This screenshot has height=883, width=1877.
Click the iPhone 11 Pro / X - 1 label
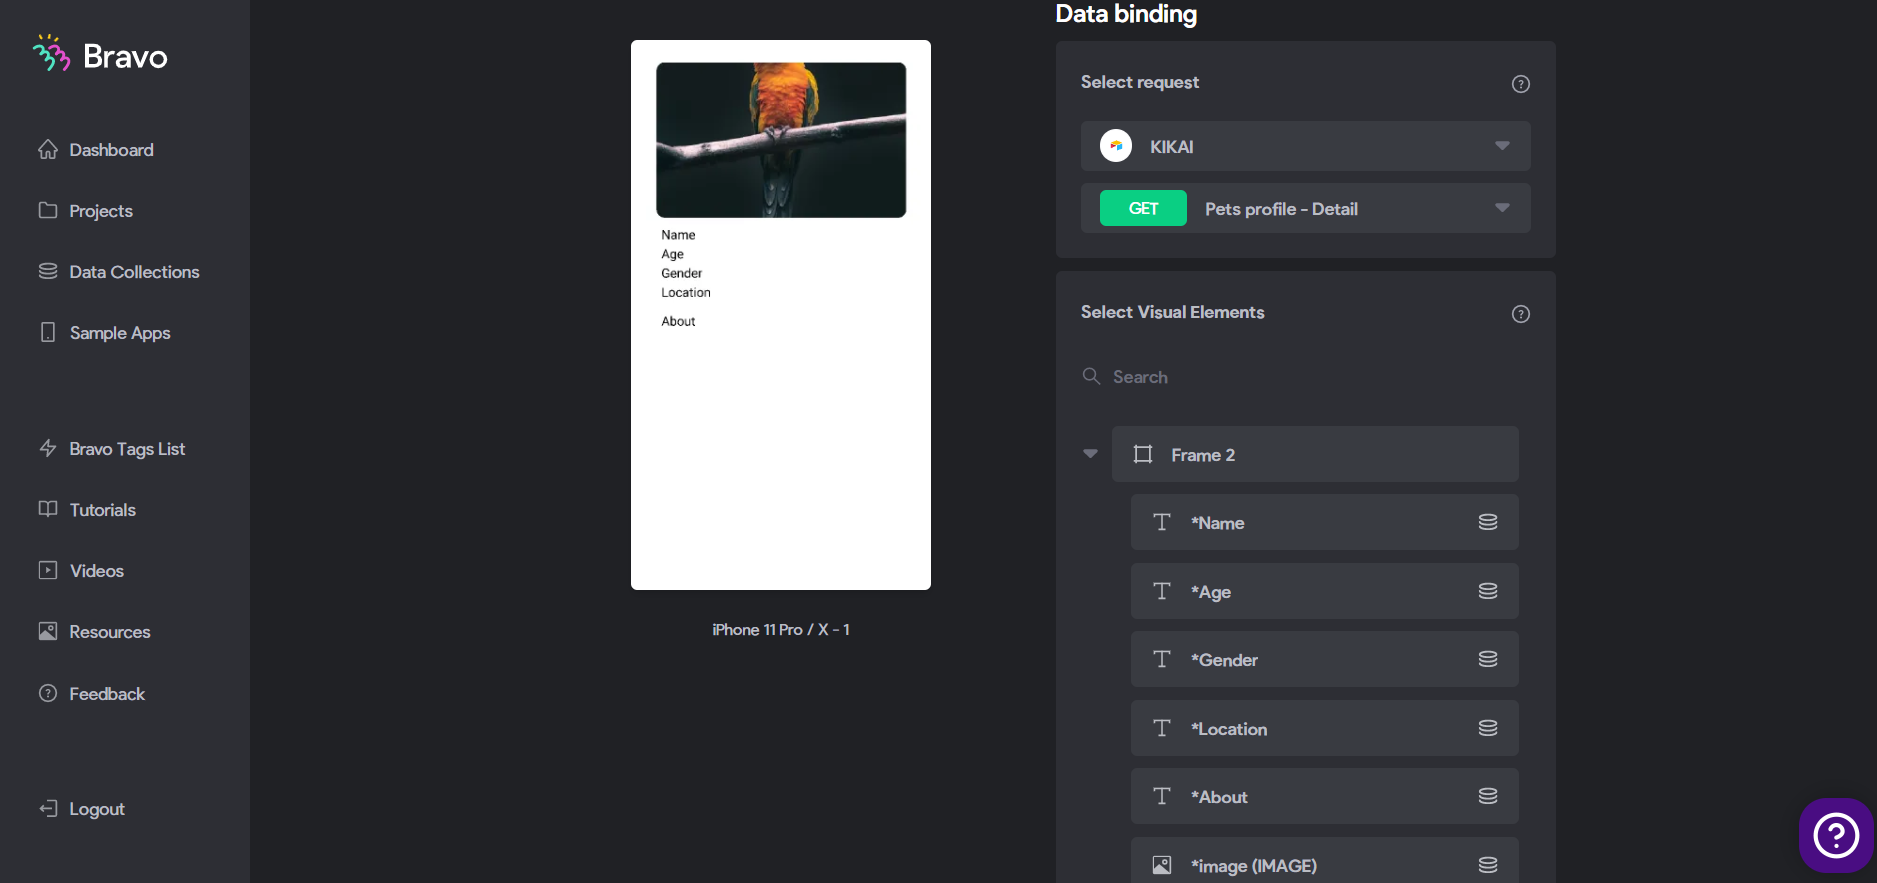point(781,629)
